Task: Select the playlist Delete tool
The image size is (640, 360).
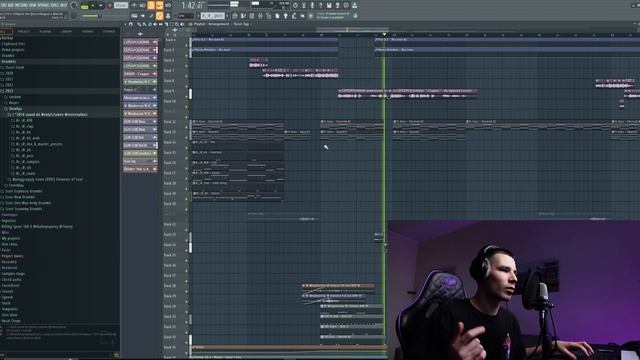Action: pos(150,24)
